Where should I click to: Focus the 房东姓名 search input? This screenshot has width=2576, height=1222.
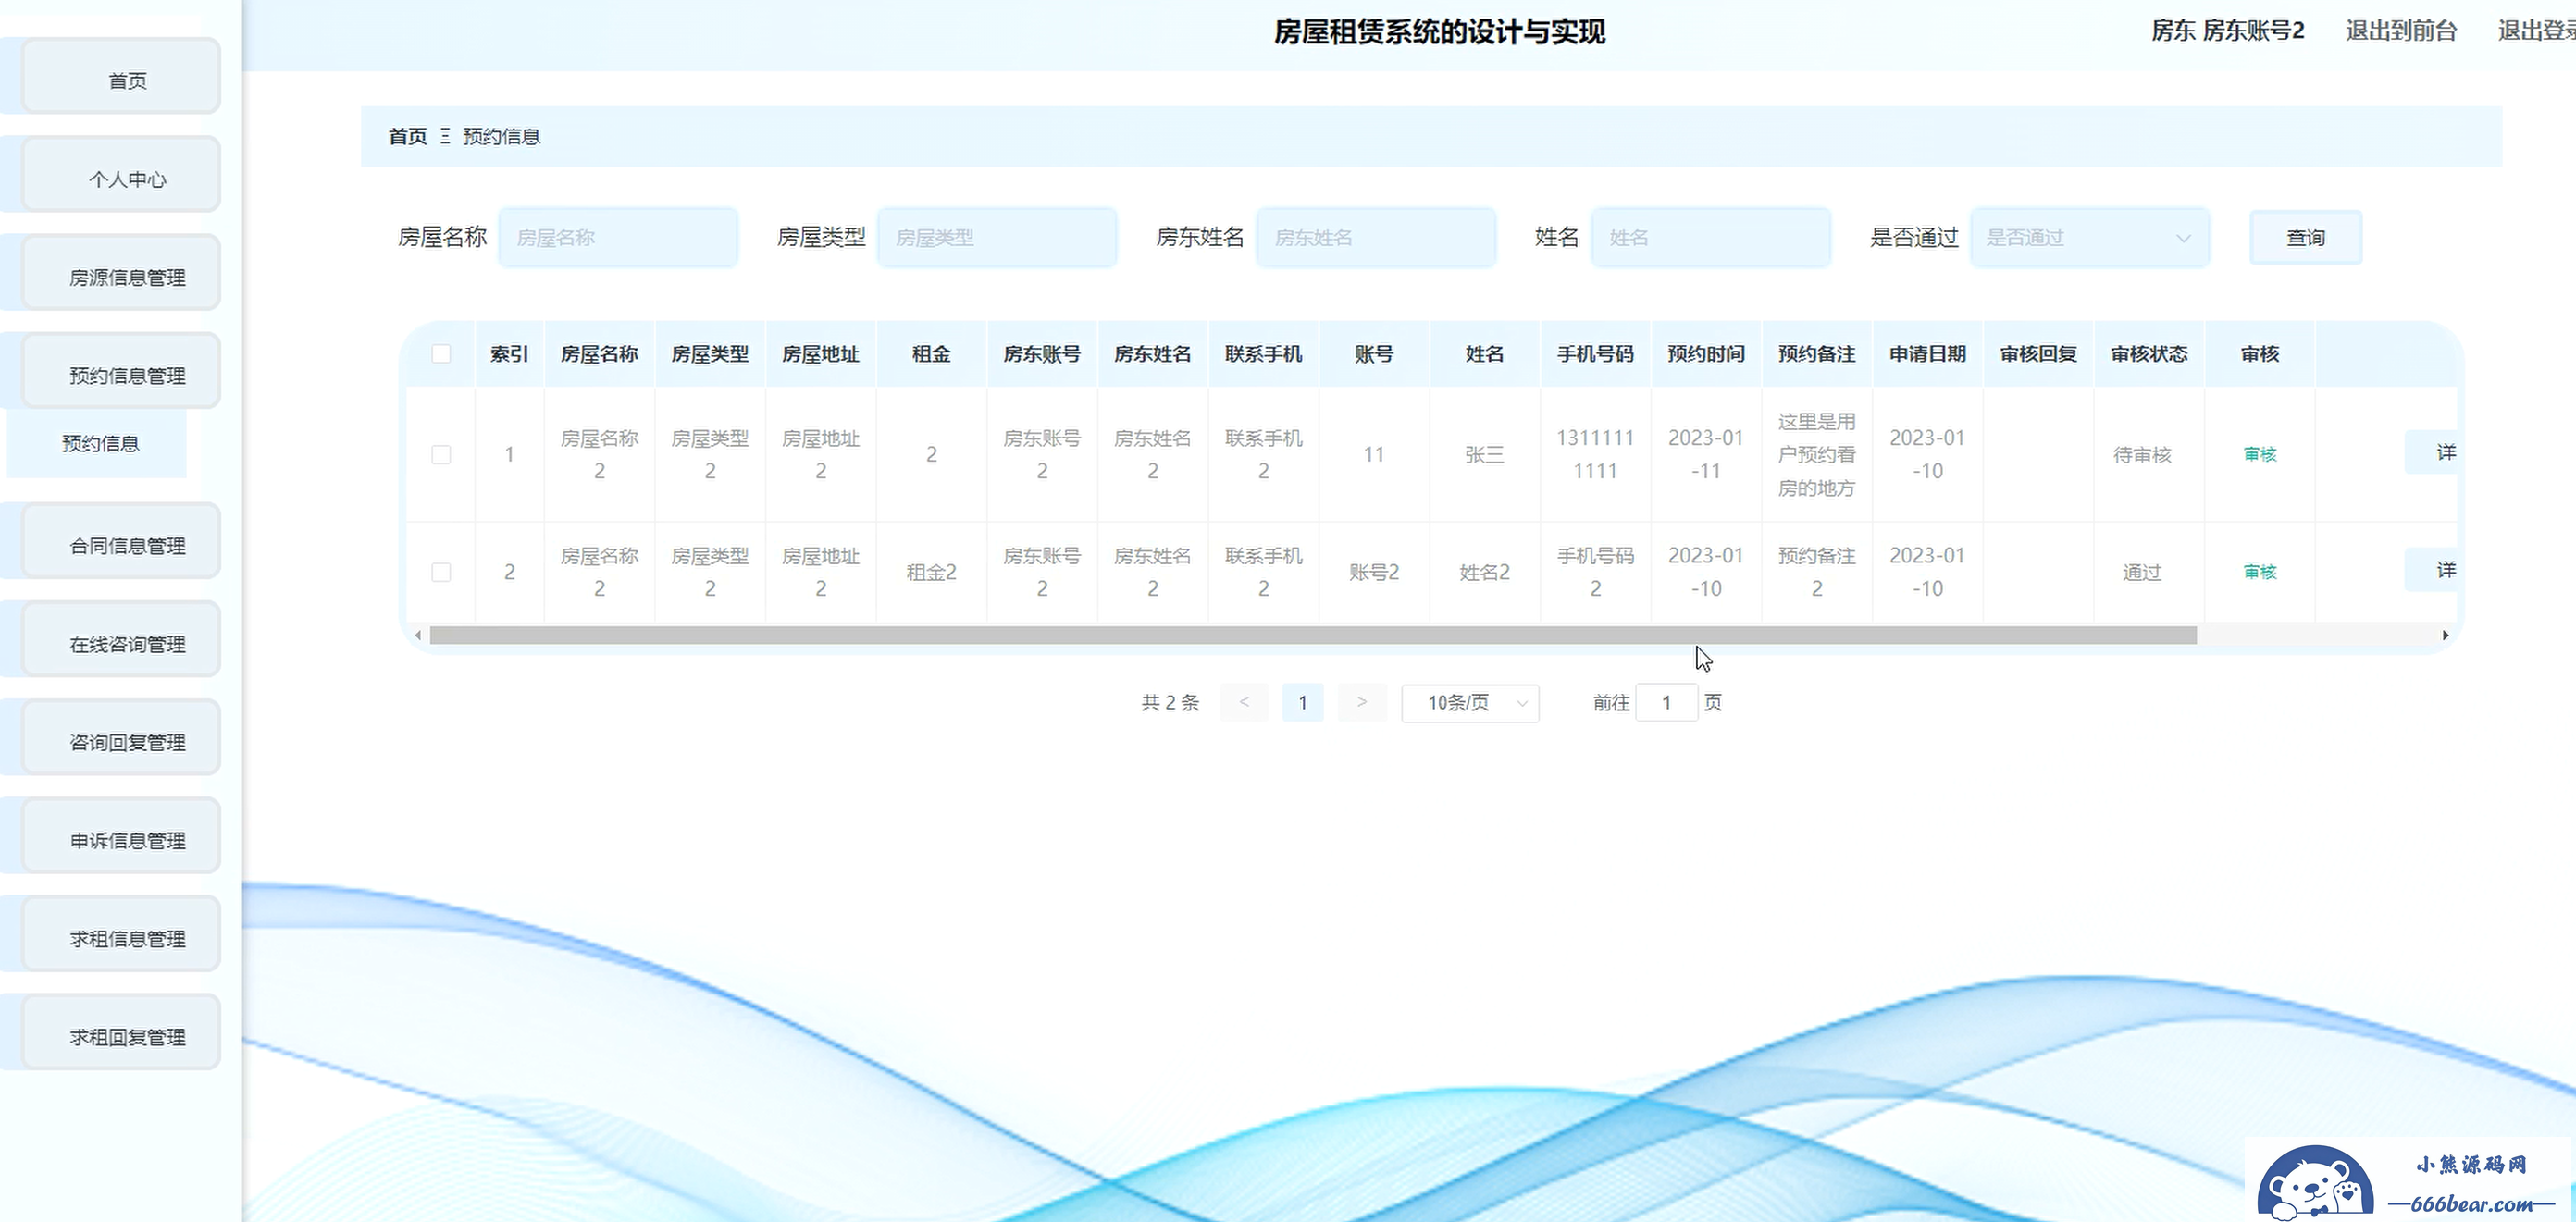click(1376, 237)
